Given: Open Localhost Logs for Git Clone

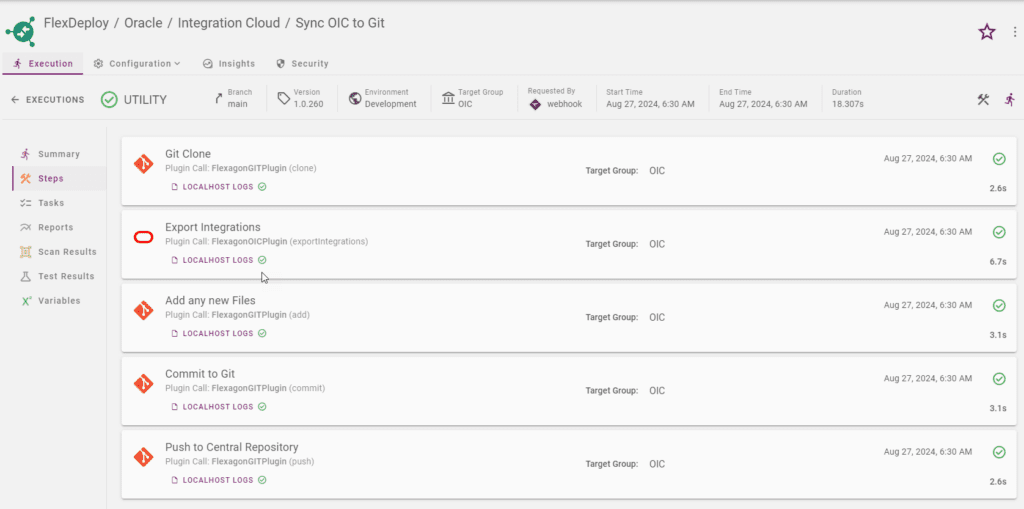Looking at the screenshot, I should tap(218, 187).
